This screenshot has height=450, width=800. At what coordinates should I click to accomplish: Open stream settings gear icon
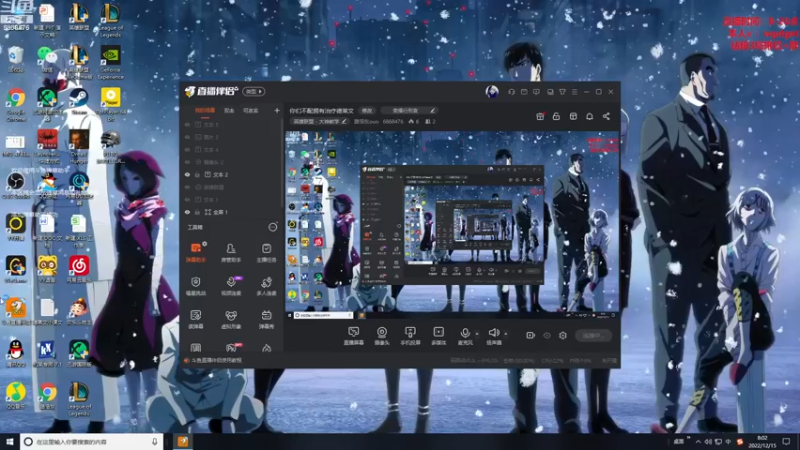click(x=563, y=335)
